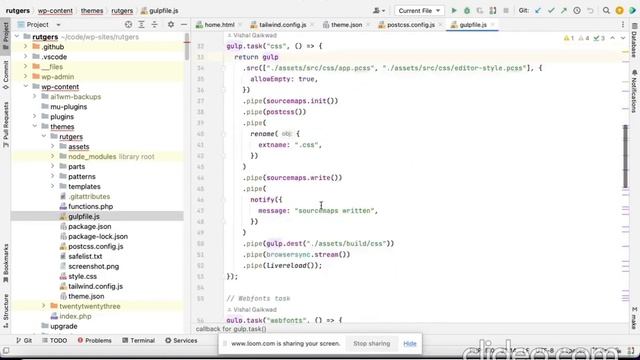Open package.json in the project tree
The image size is (640, 360).
90,226
